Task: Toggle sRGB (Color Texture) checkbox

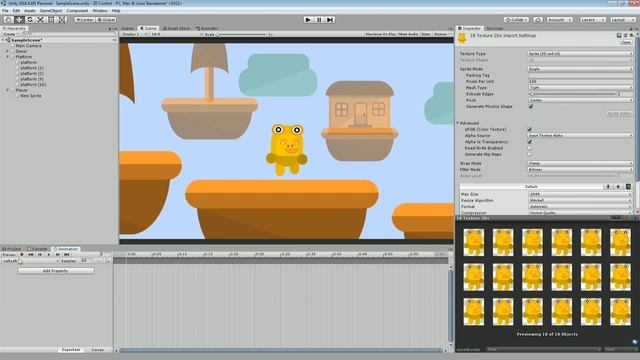Action: coord(530,129)
